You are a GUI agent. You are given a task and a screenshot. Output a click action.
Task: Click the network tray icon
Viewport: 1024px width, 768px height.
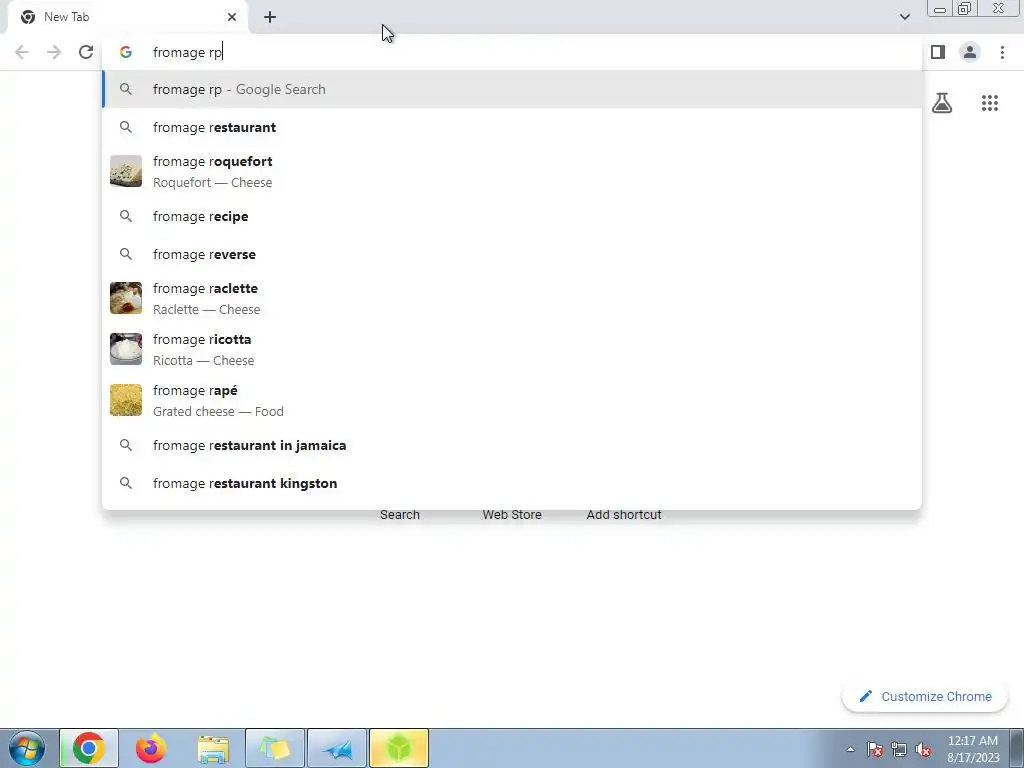click(899, 749)
